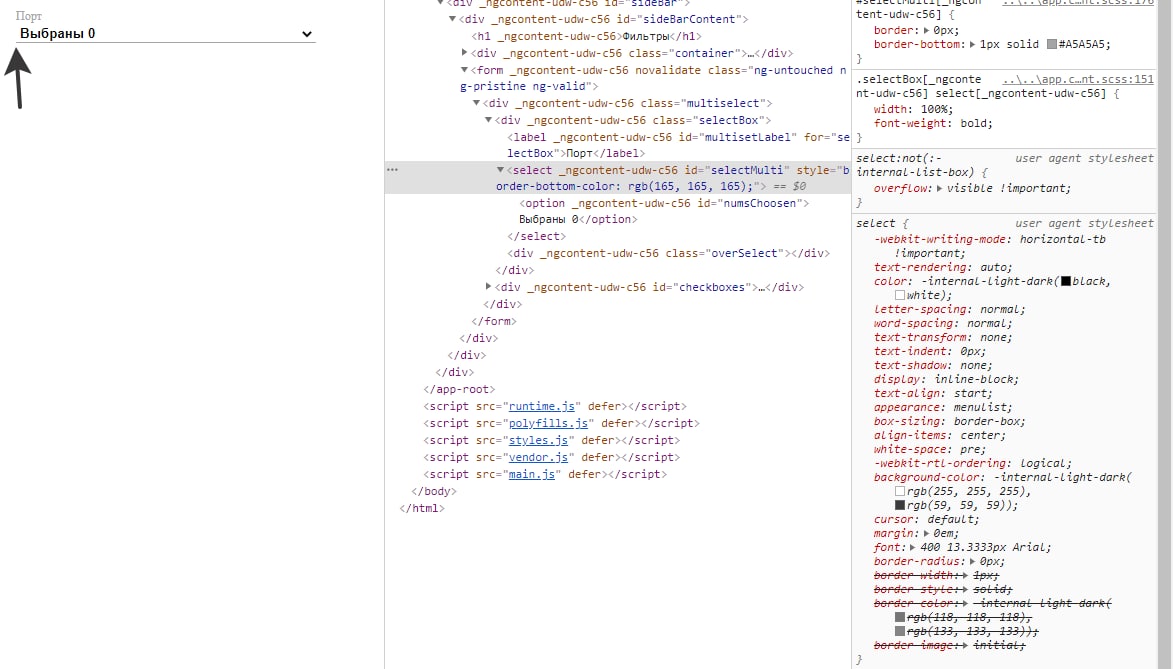The image size is (1173, 669).
Task: Click the rgb(118, 118, 118) border color swatch
Action: [x=900, y=617]
